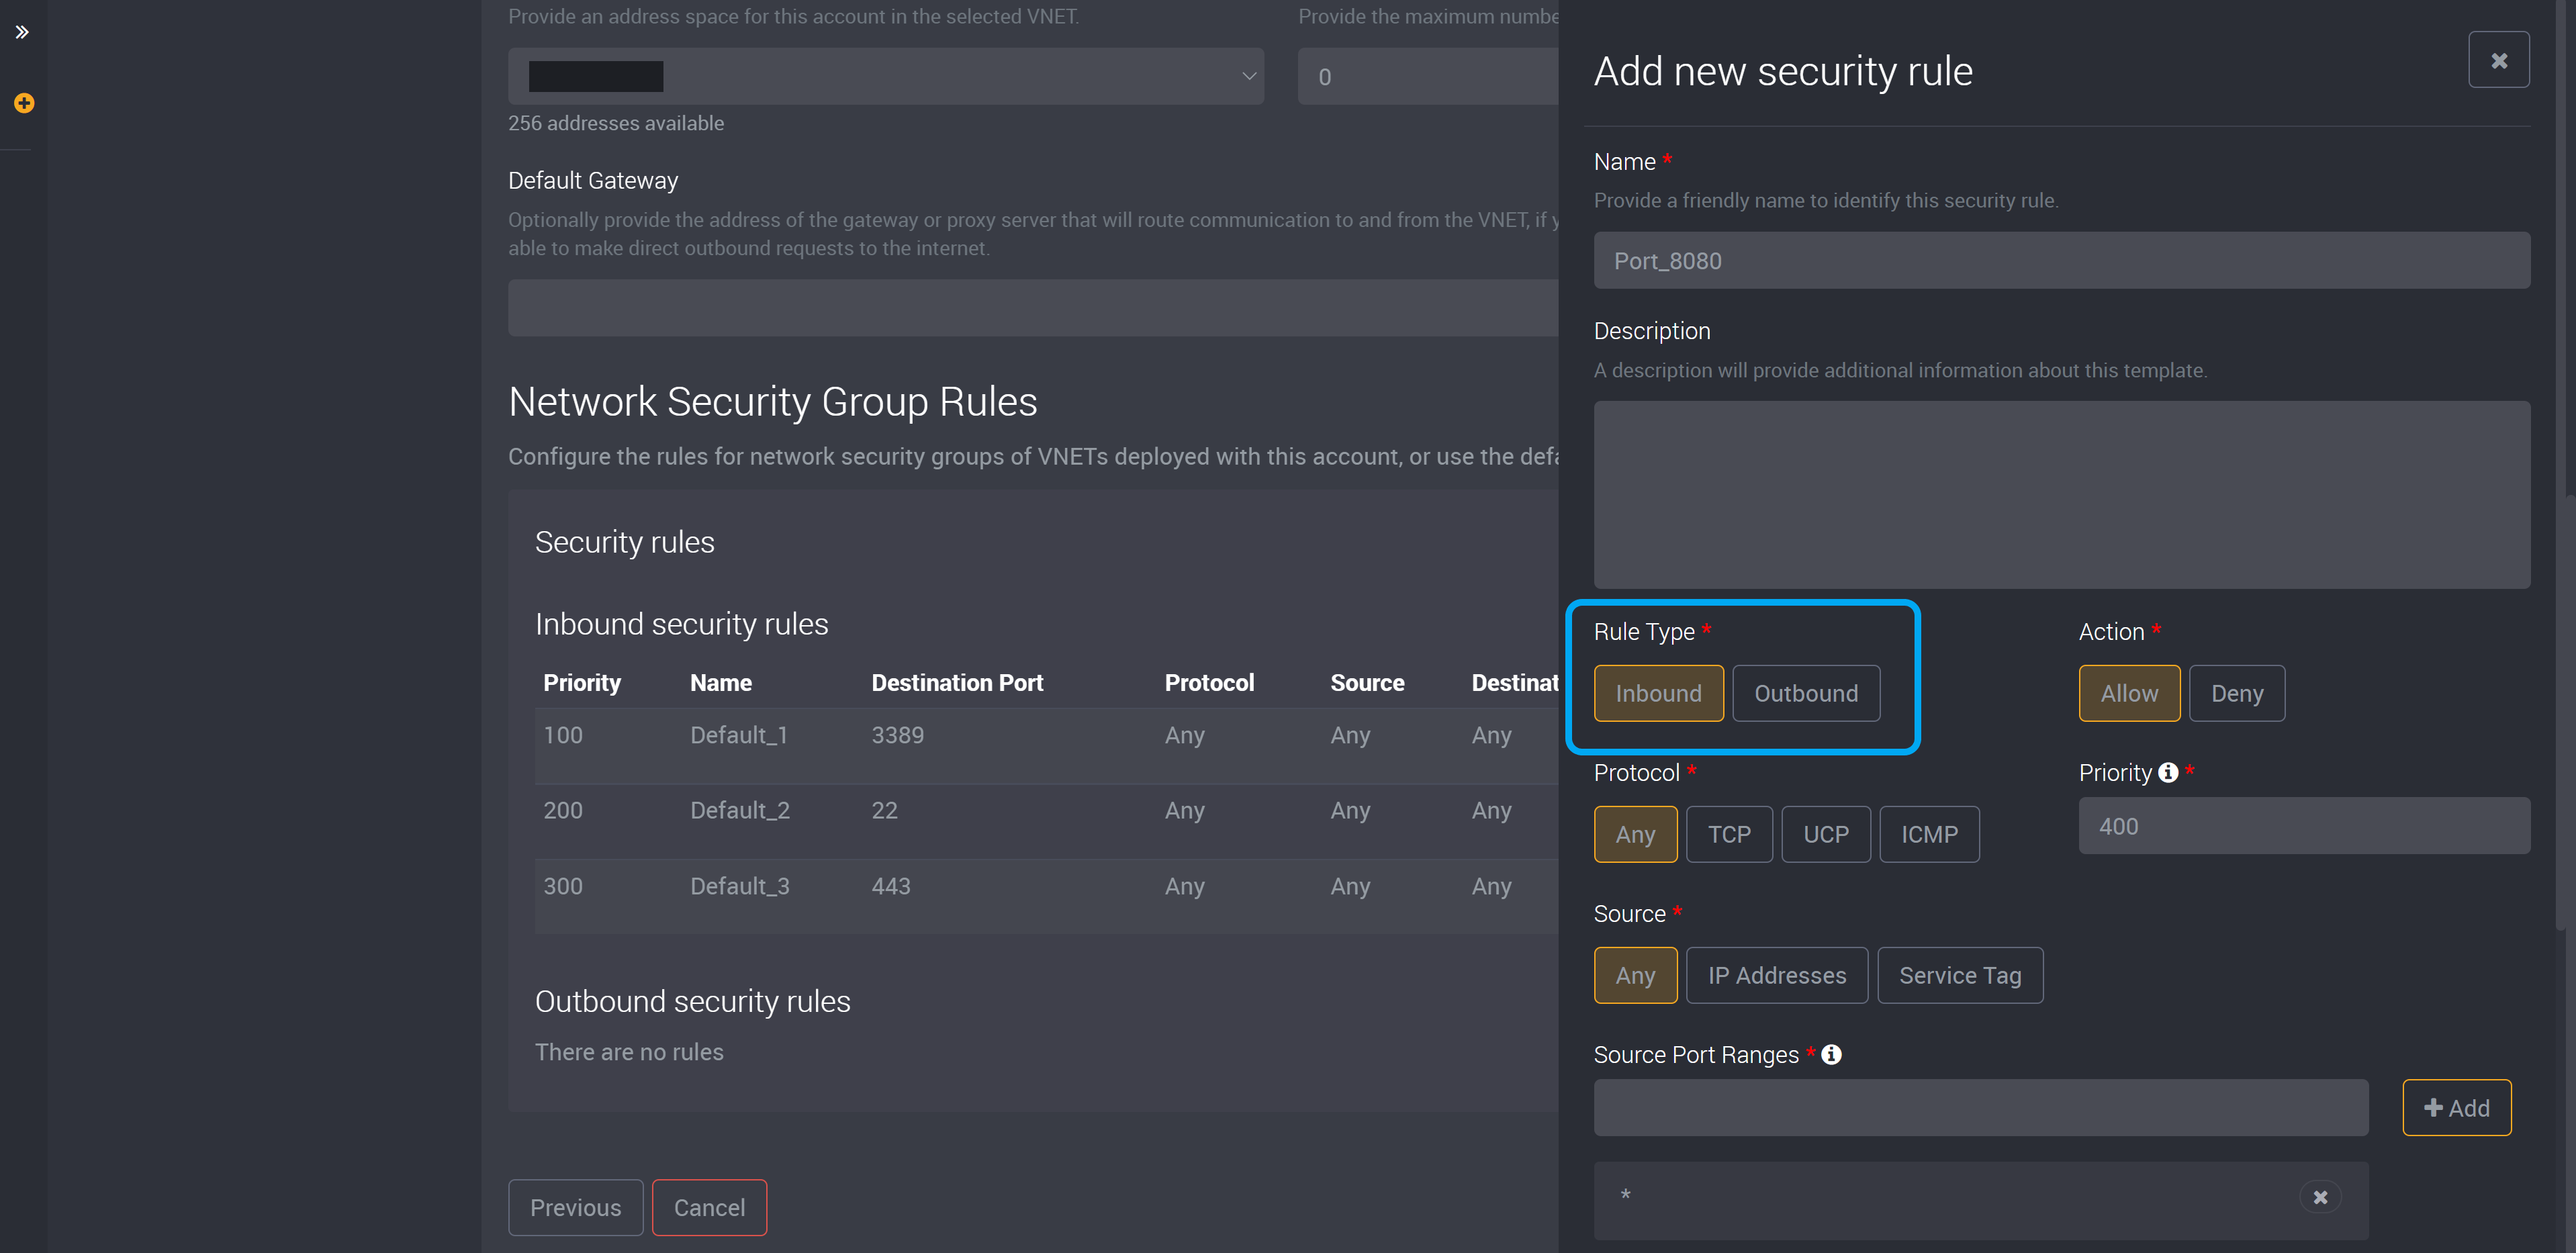The image size is (2576, 1253).
Task: Click the Priority info icon
Action: (2168, 772)
